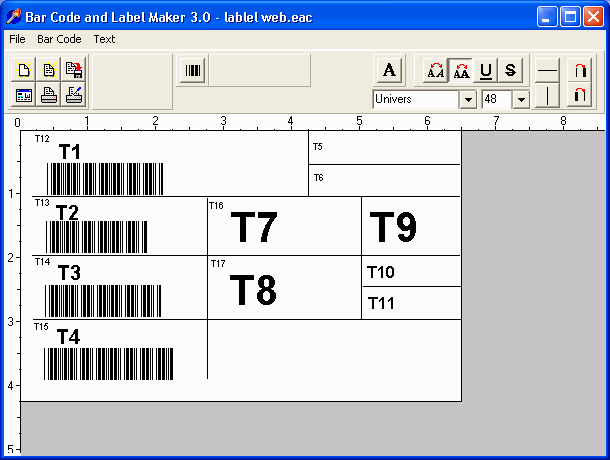Maximize the Bar Code and Label Maker window
The height and width of the screenshot is (460, 610).
click(570, 17)
